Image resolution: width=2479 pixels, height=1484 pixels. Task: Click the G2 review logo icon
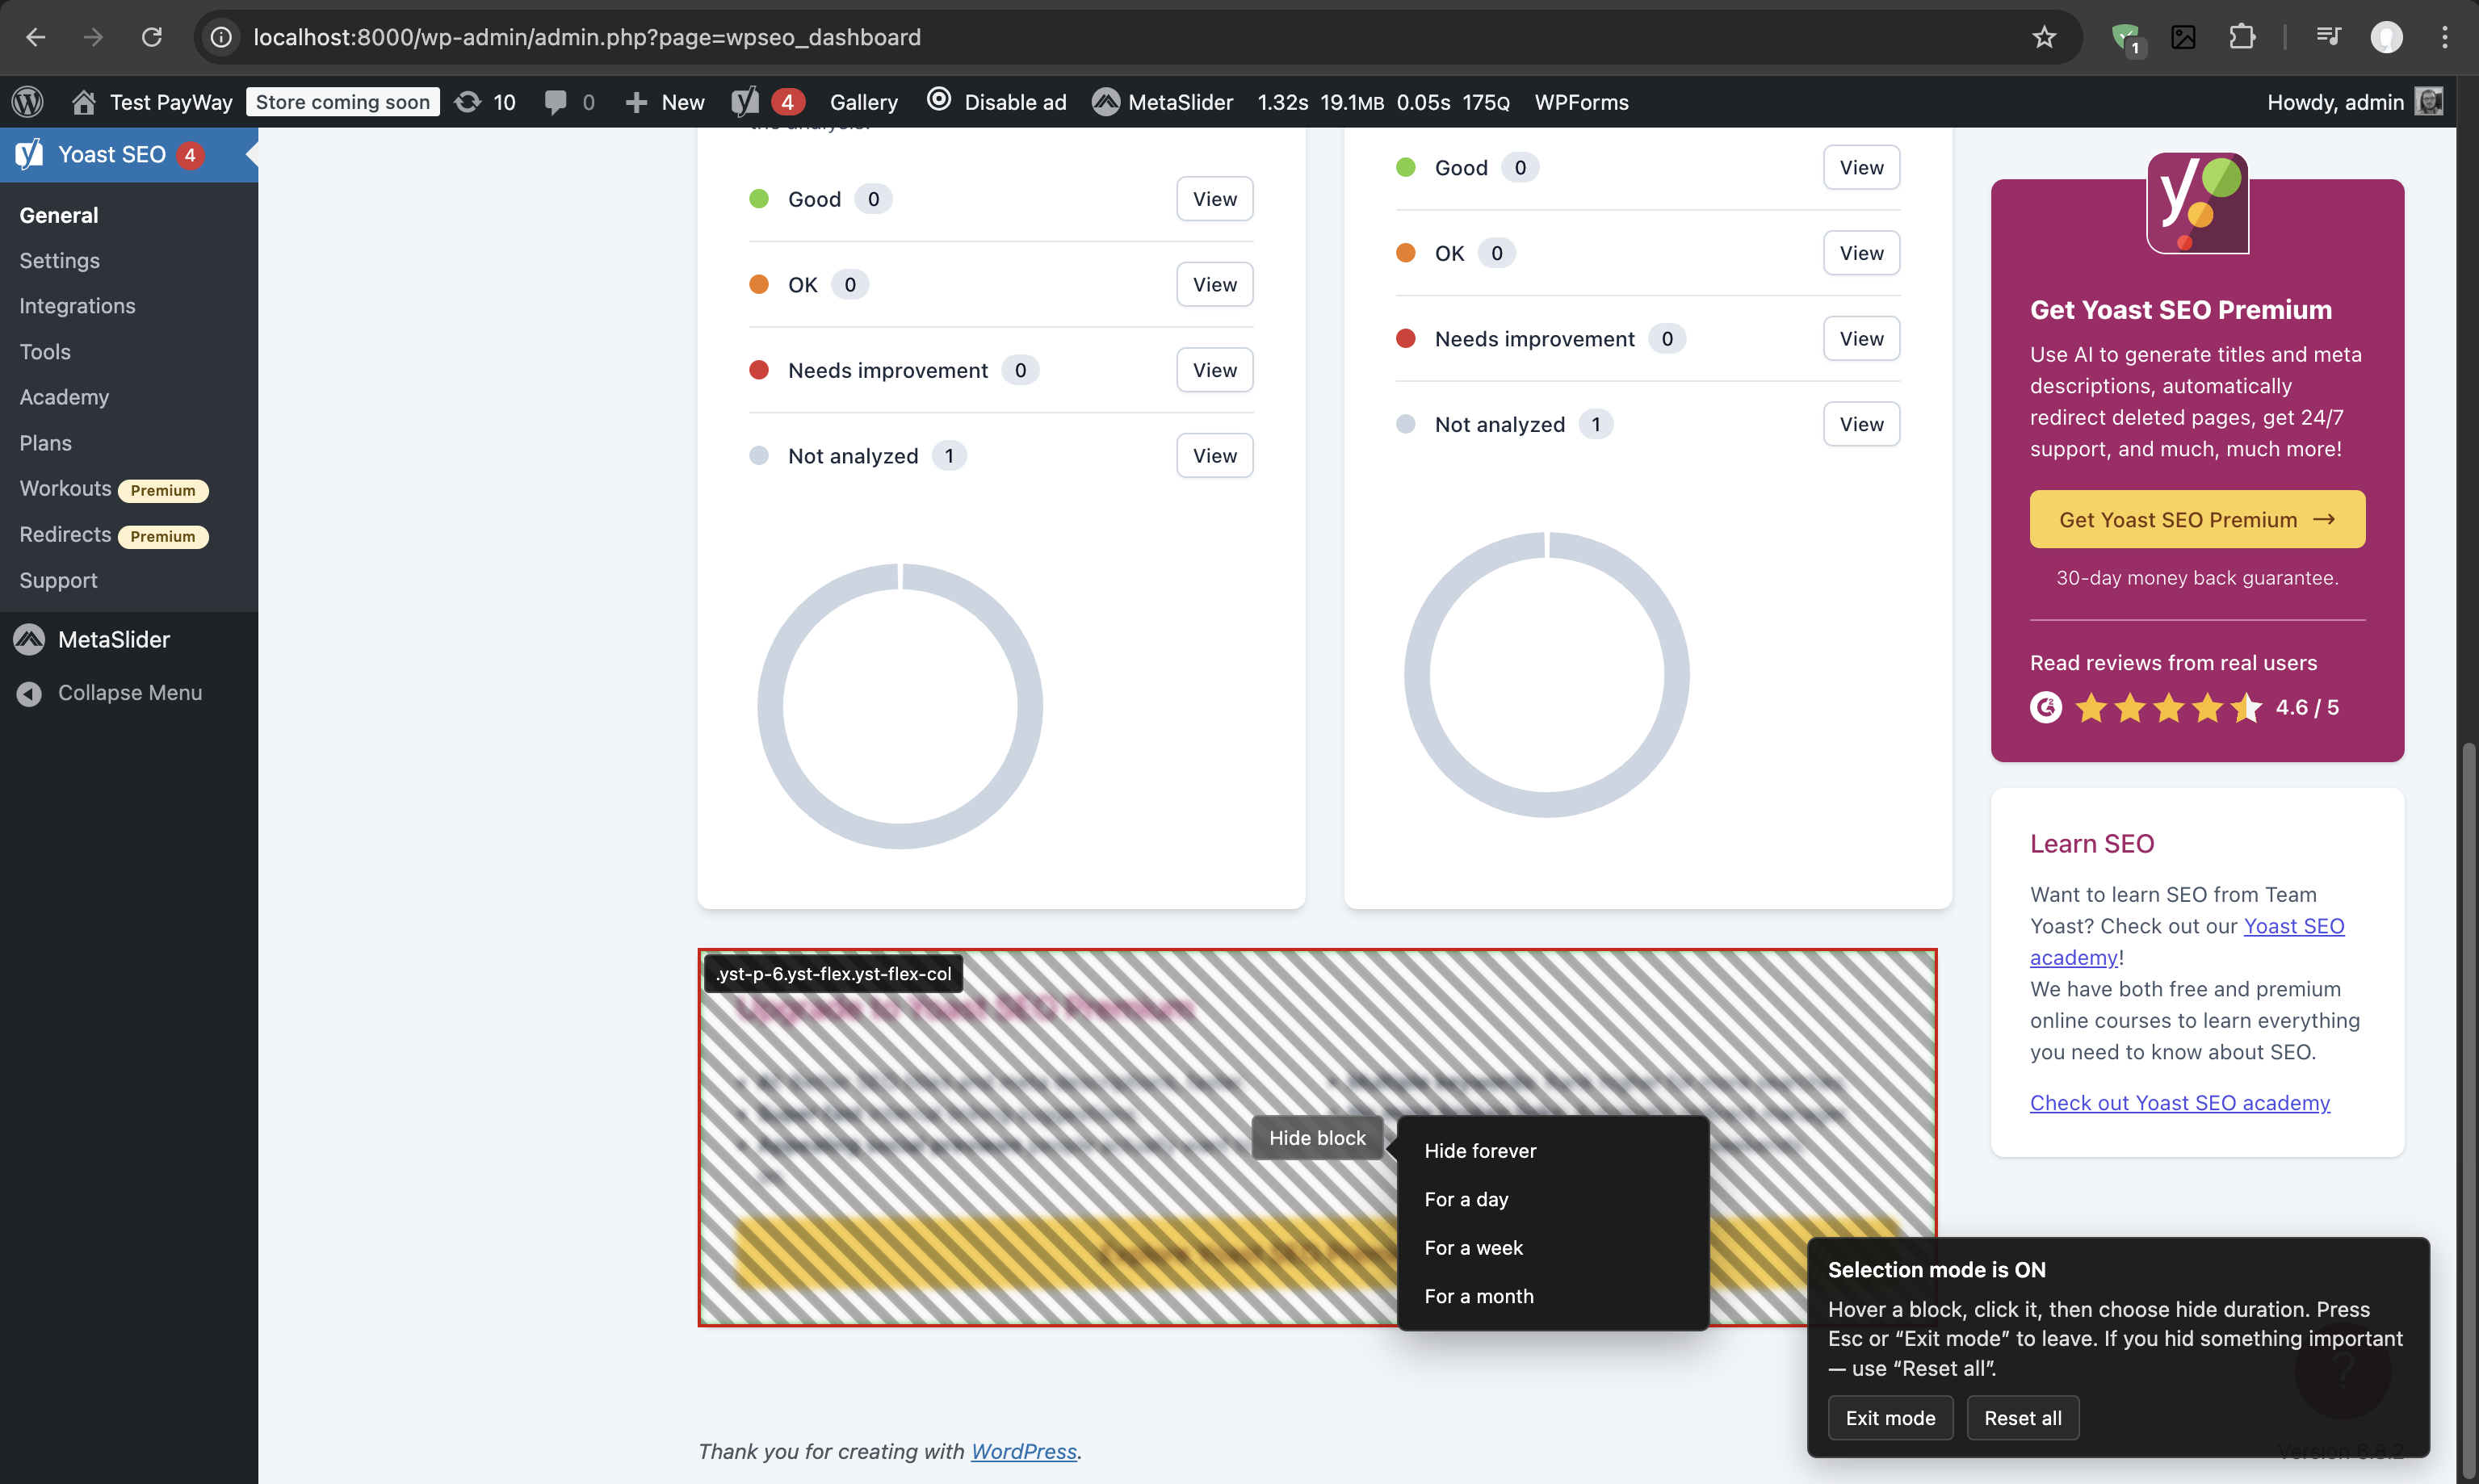point(2046,708)
